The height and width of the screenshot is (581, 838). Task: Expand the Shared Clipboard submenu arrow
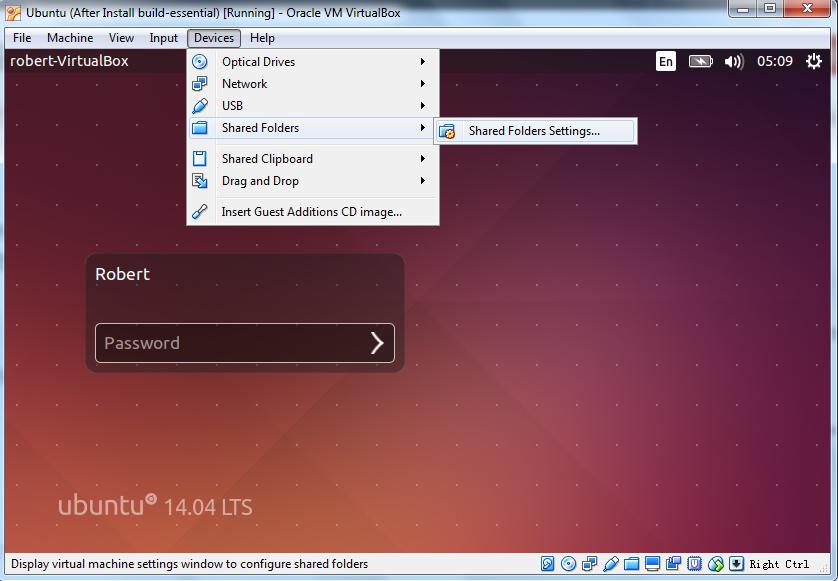(423, 159)
